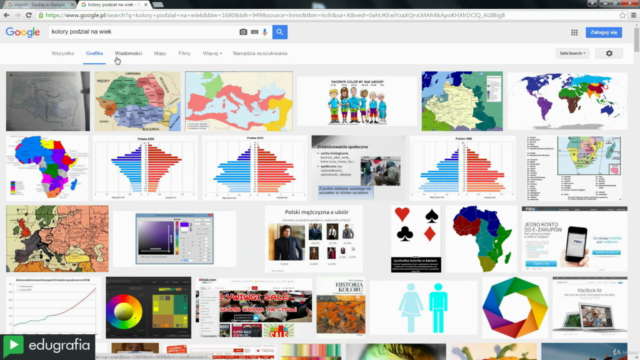640x360 pixels.
Task: Click the Zaloguj się button
Action: (x=604, y=32)
